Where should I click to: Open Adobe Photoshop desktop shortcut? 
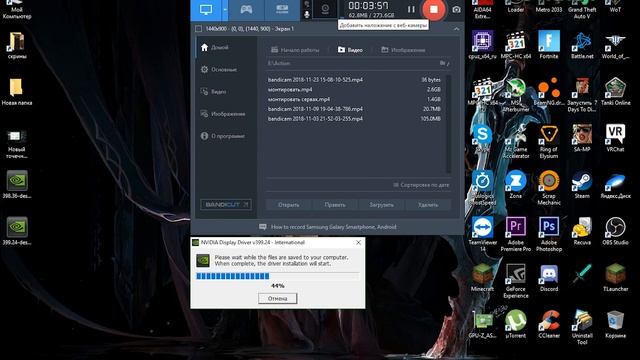(x=549, y=234)
